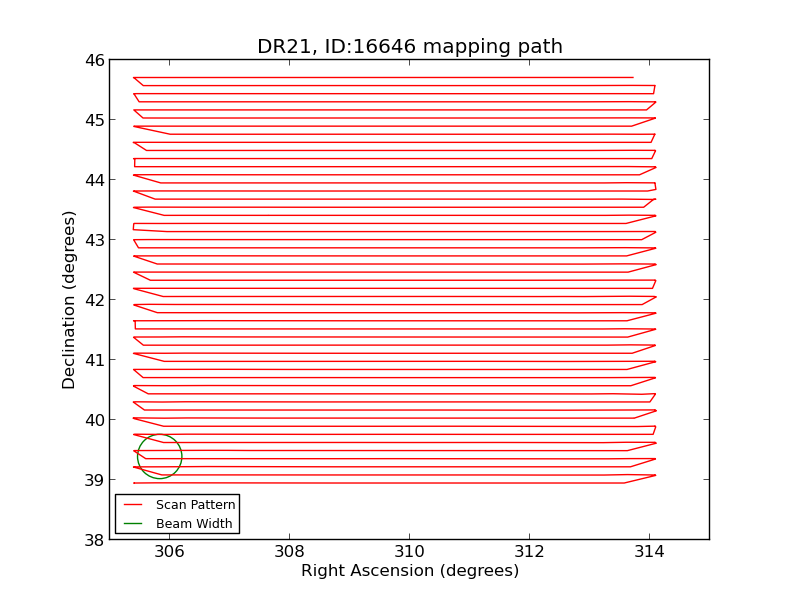Click y-axis tick label 46

tap(94, 60)
